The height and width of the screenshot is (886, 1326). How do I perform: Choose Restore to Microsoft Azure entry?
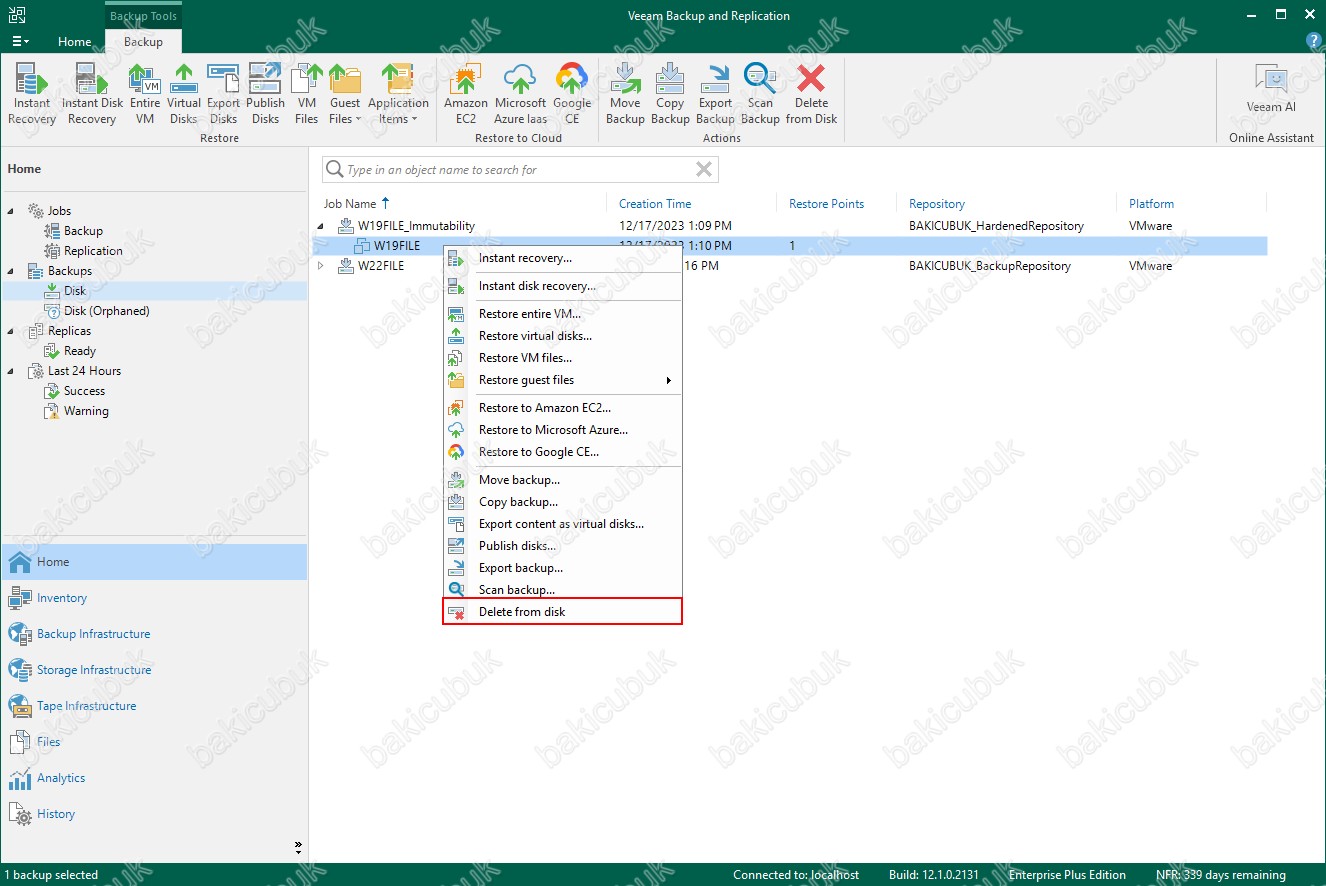pyautogui.click(x=562, y=430)
